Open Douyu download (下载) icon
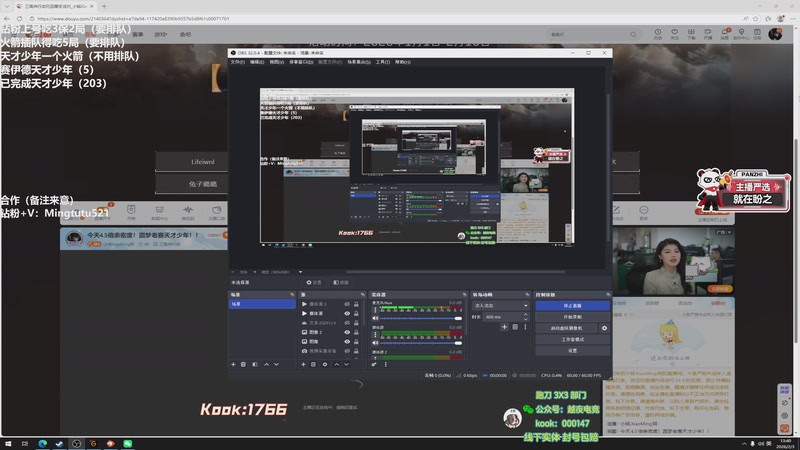This screenshot has width=800, height=450. point(691,34)
